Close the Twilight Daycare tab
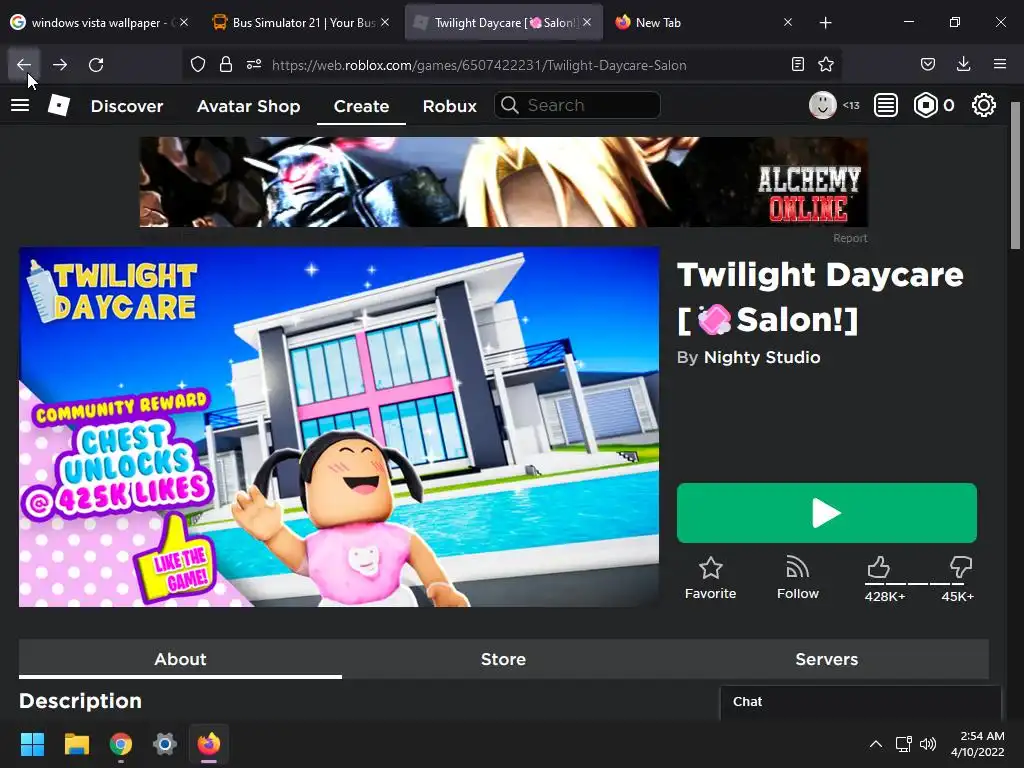Image resolution: width=1024 pixels, height=768 pixels. coord(587,22)
